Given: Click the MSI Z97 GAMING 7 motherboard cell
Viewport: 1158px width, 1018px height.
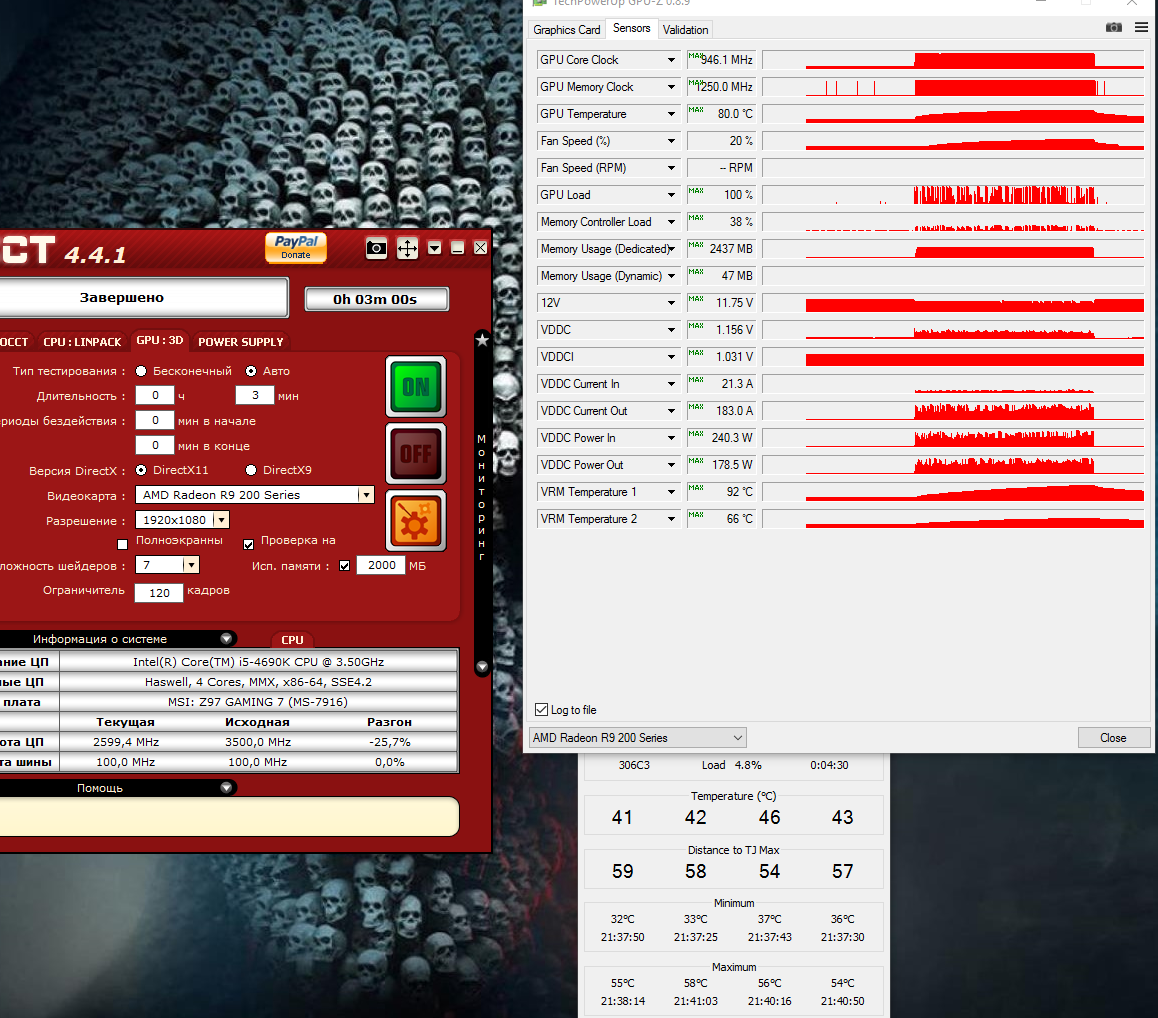Looking at the screenshot, I should coord(258,702).
